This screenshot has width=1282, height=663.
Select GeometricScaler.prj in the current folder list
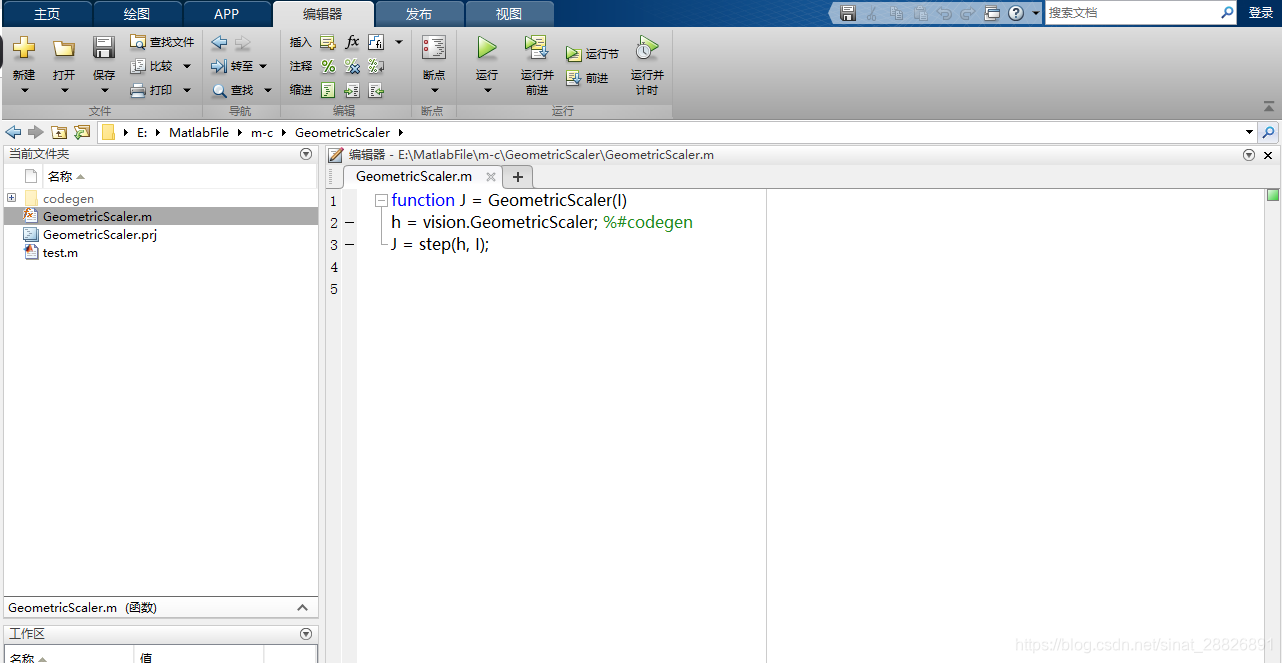[x=160, y=235]
